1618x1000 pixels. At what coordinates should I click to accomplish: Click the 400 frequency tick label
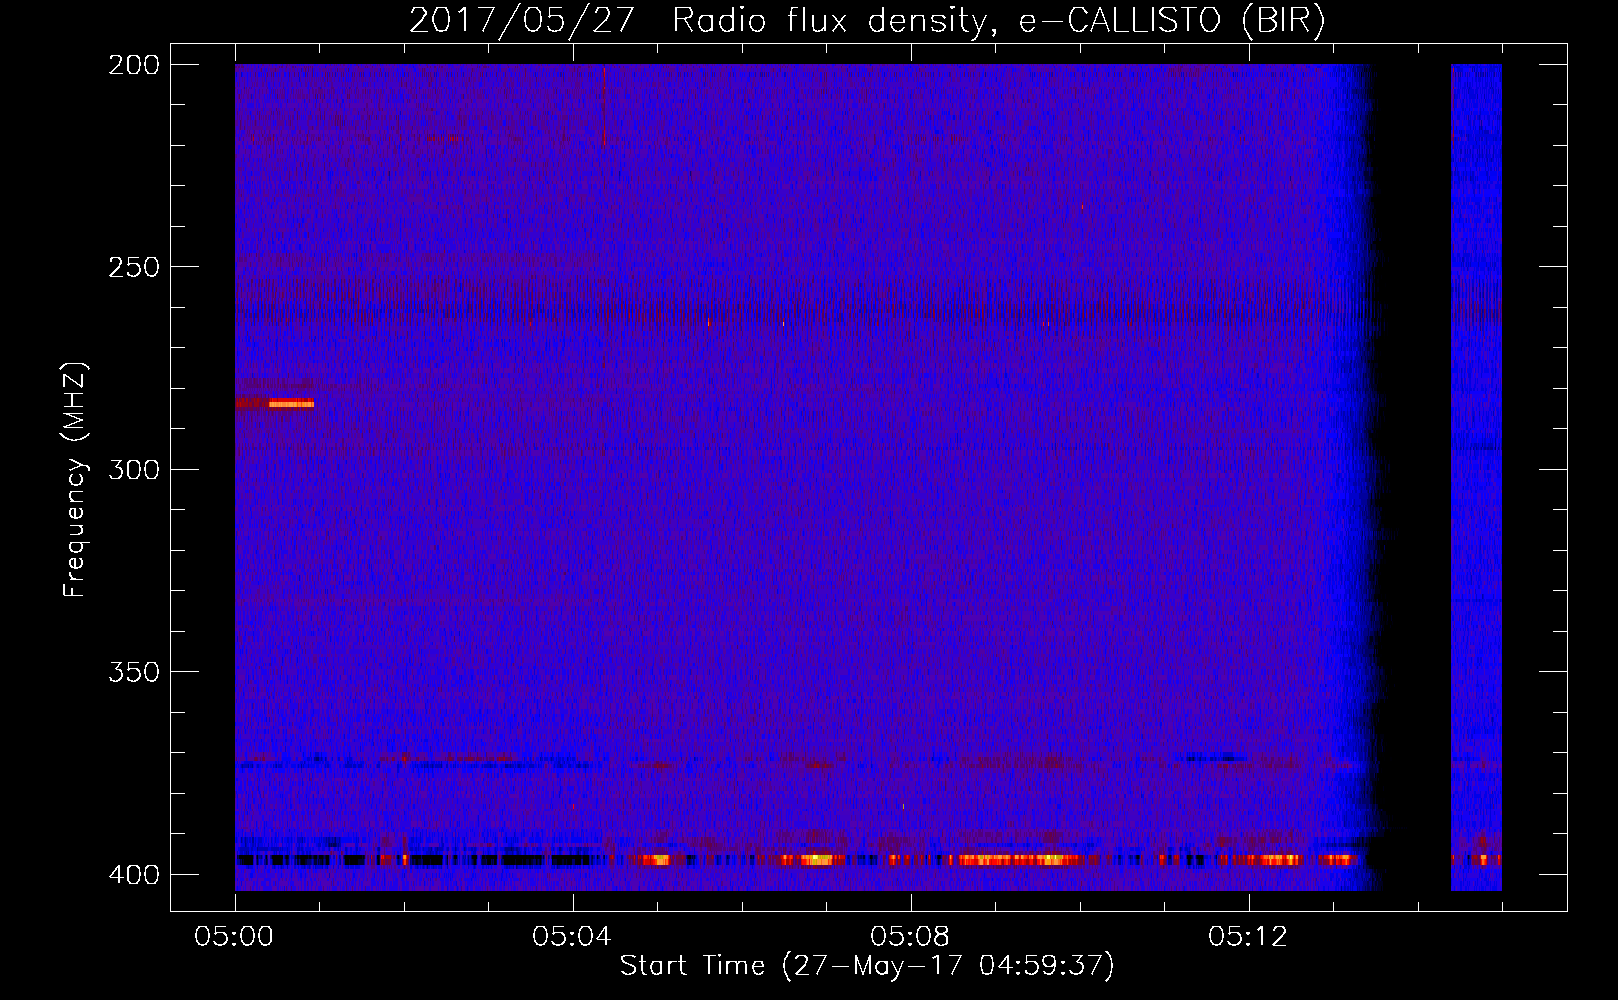point(134,874)
